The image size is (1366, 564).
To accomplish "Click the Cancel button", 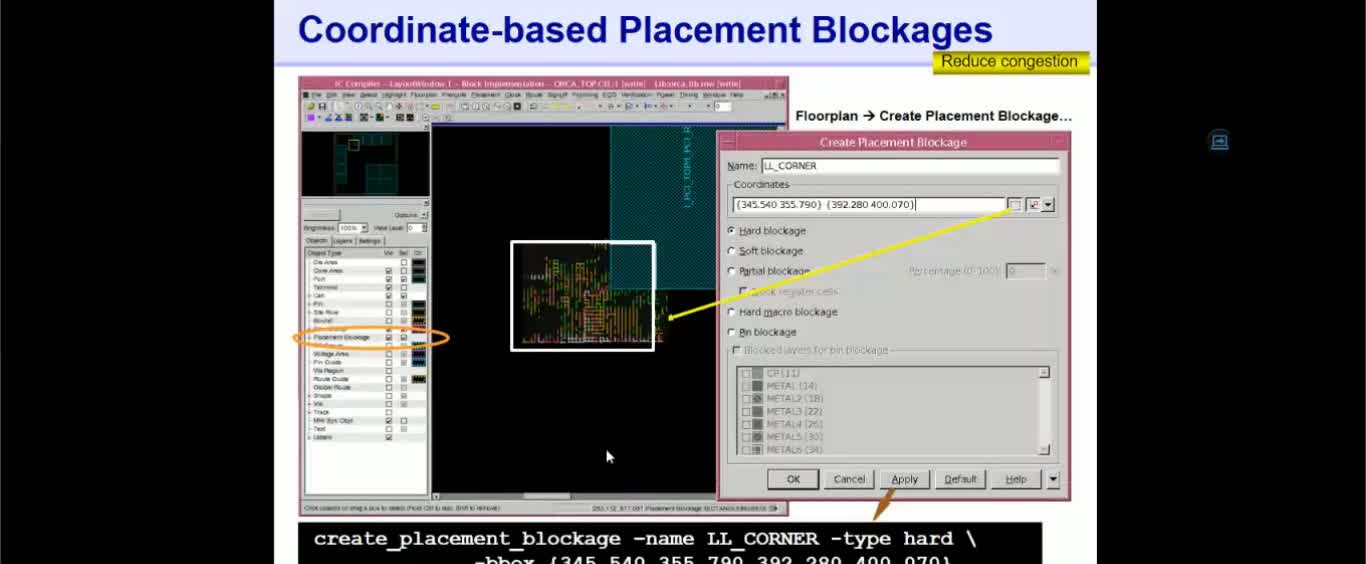I will coord(849,479).
